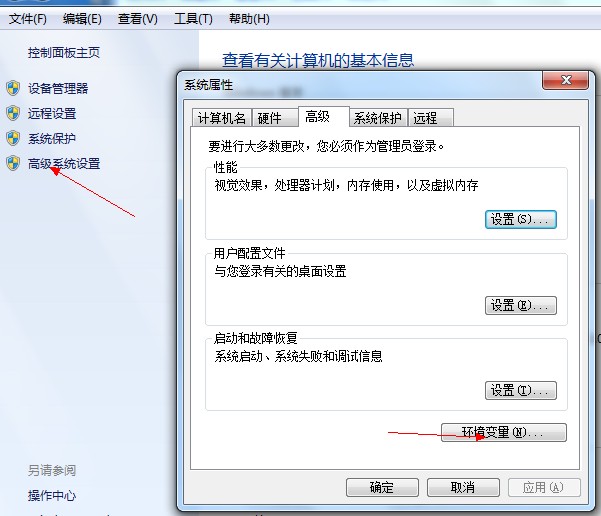Open user profiles 设置(E) button
Image resolution: width=601 pixels, height=516 pixels.
521,306
